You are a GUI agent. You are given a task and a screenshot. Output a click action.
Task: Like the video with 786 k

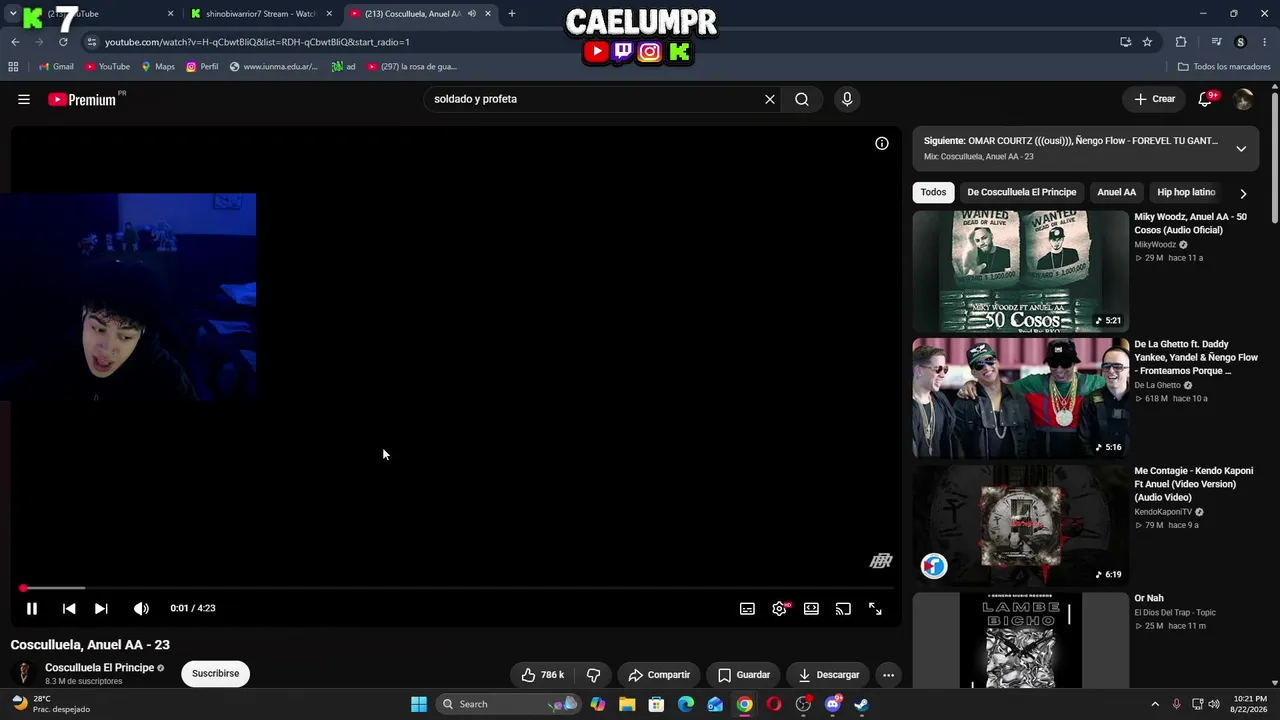542,675
